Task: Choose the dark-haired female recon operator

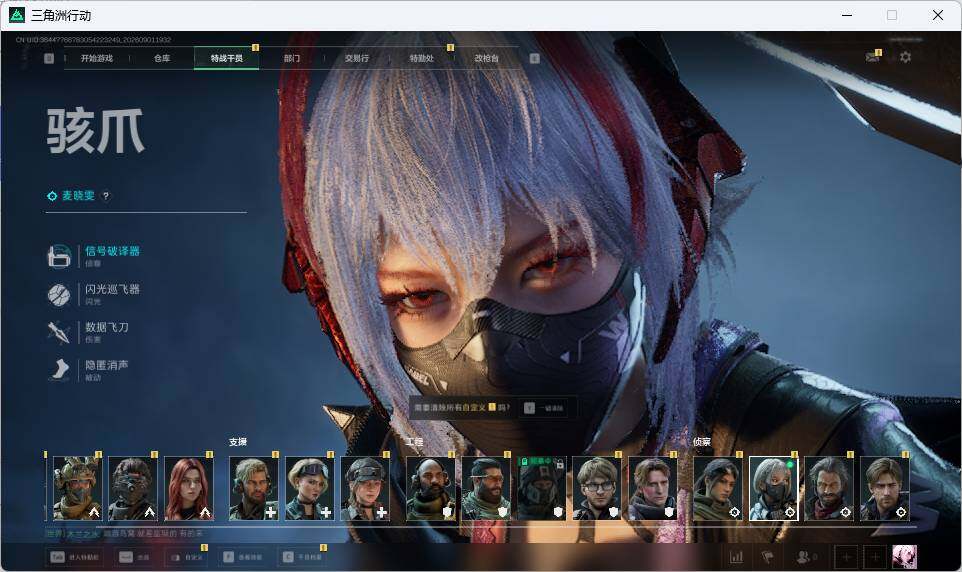Action: 718,488
